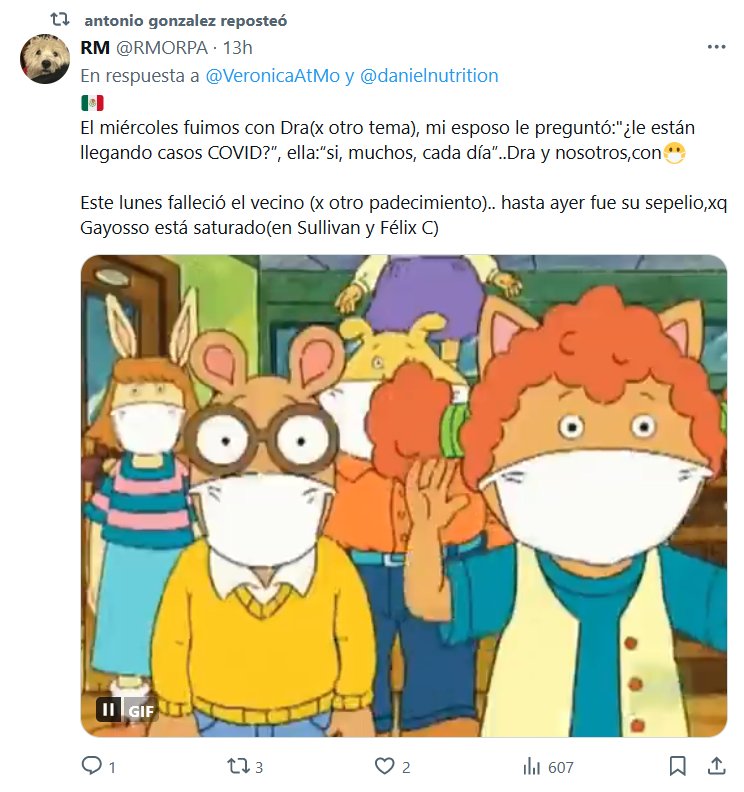Click the 607 views count
This screenshot has width=744, height=792.
tap(560, 768)
